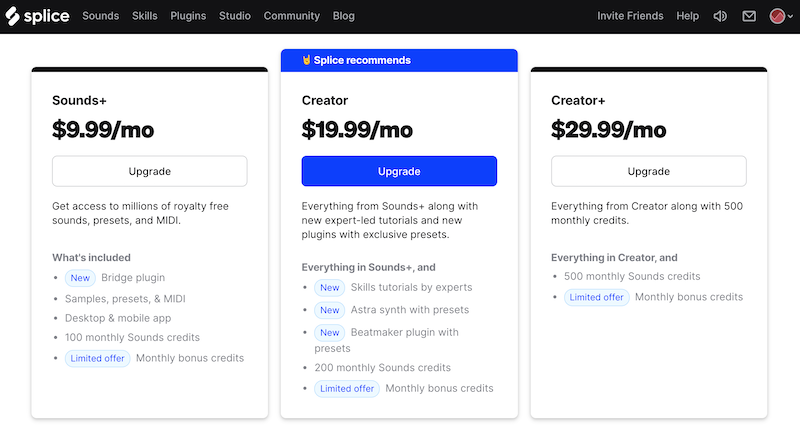Image resolution: width=800 pixels, height=431 pixels.
Task: Open the Studio page
Action: 235,16
